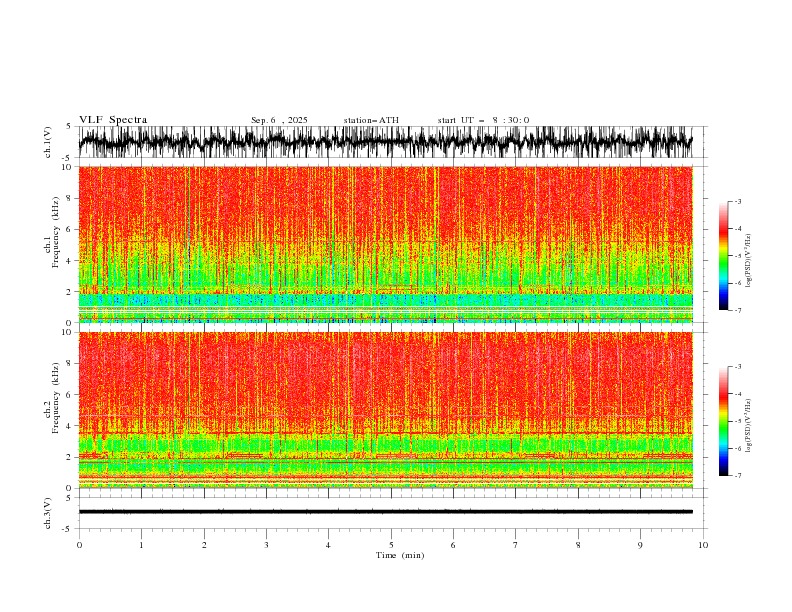Click the "-3" label on ch.1 color bar

pos(737,201)
